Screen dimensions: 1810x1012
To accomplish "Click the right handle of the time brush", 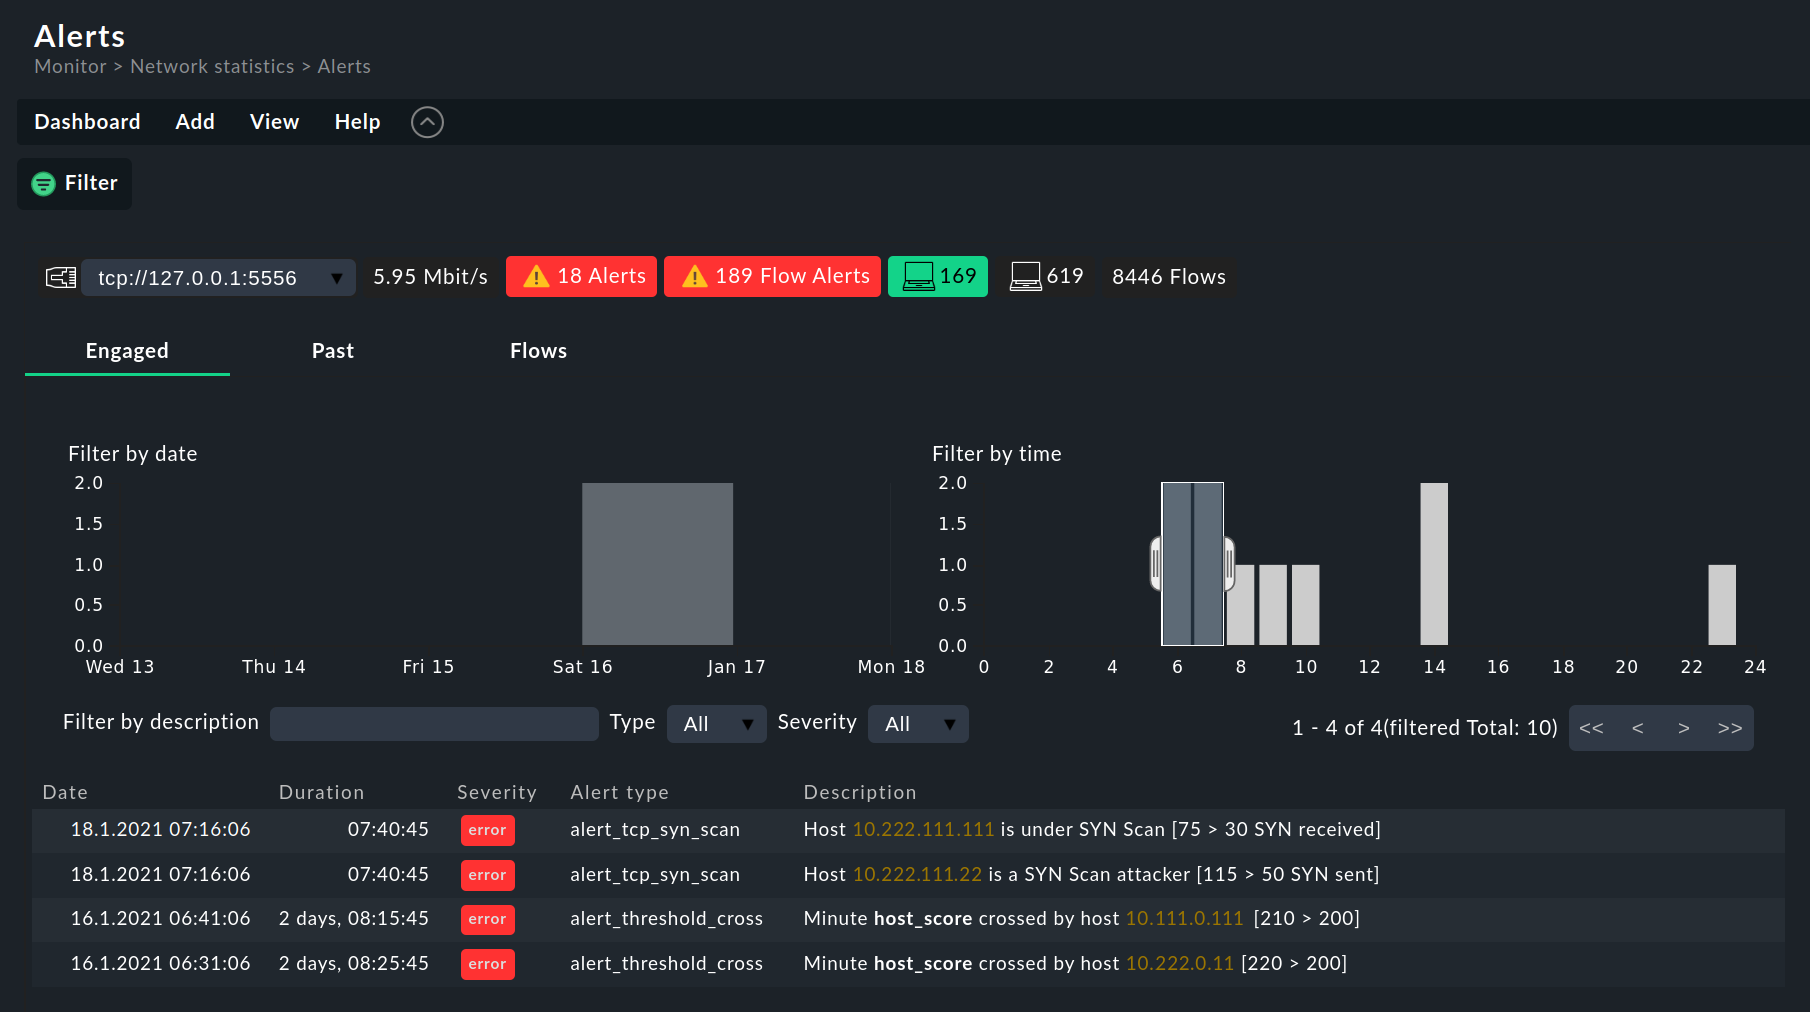I will [x=1229, y=564].
